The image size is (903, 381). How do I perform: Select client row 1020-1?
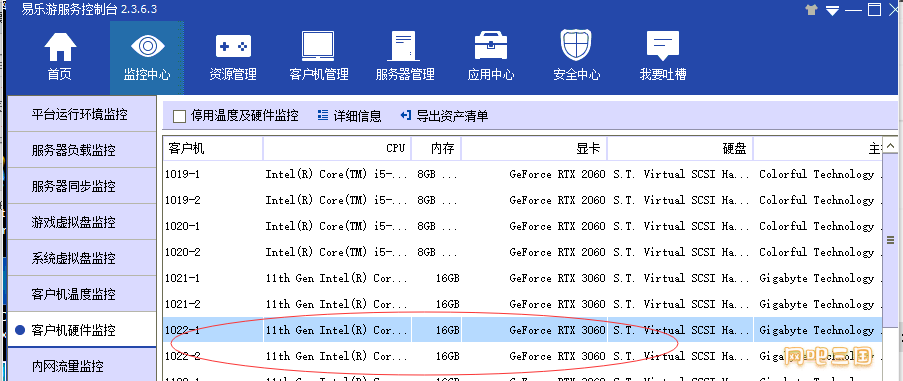tap(522, 226)
